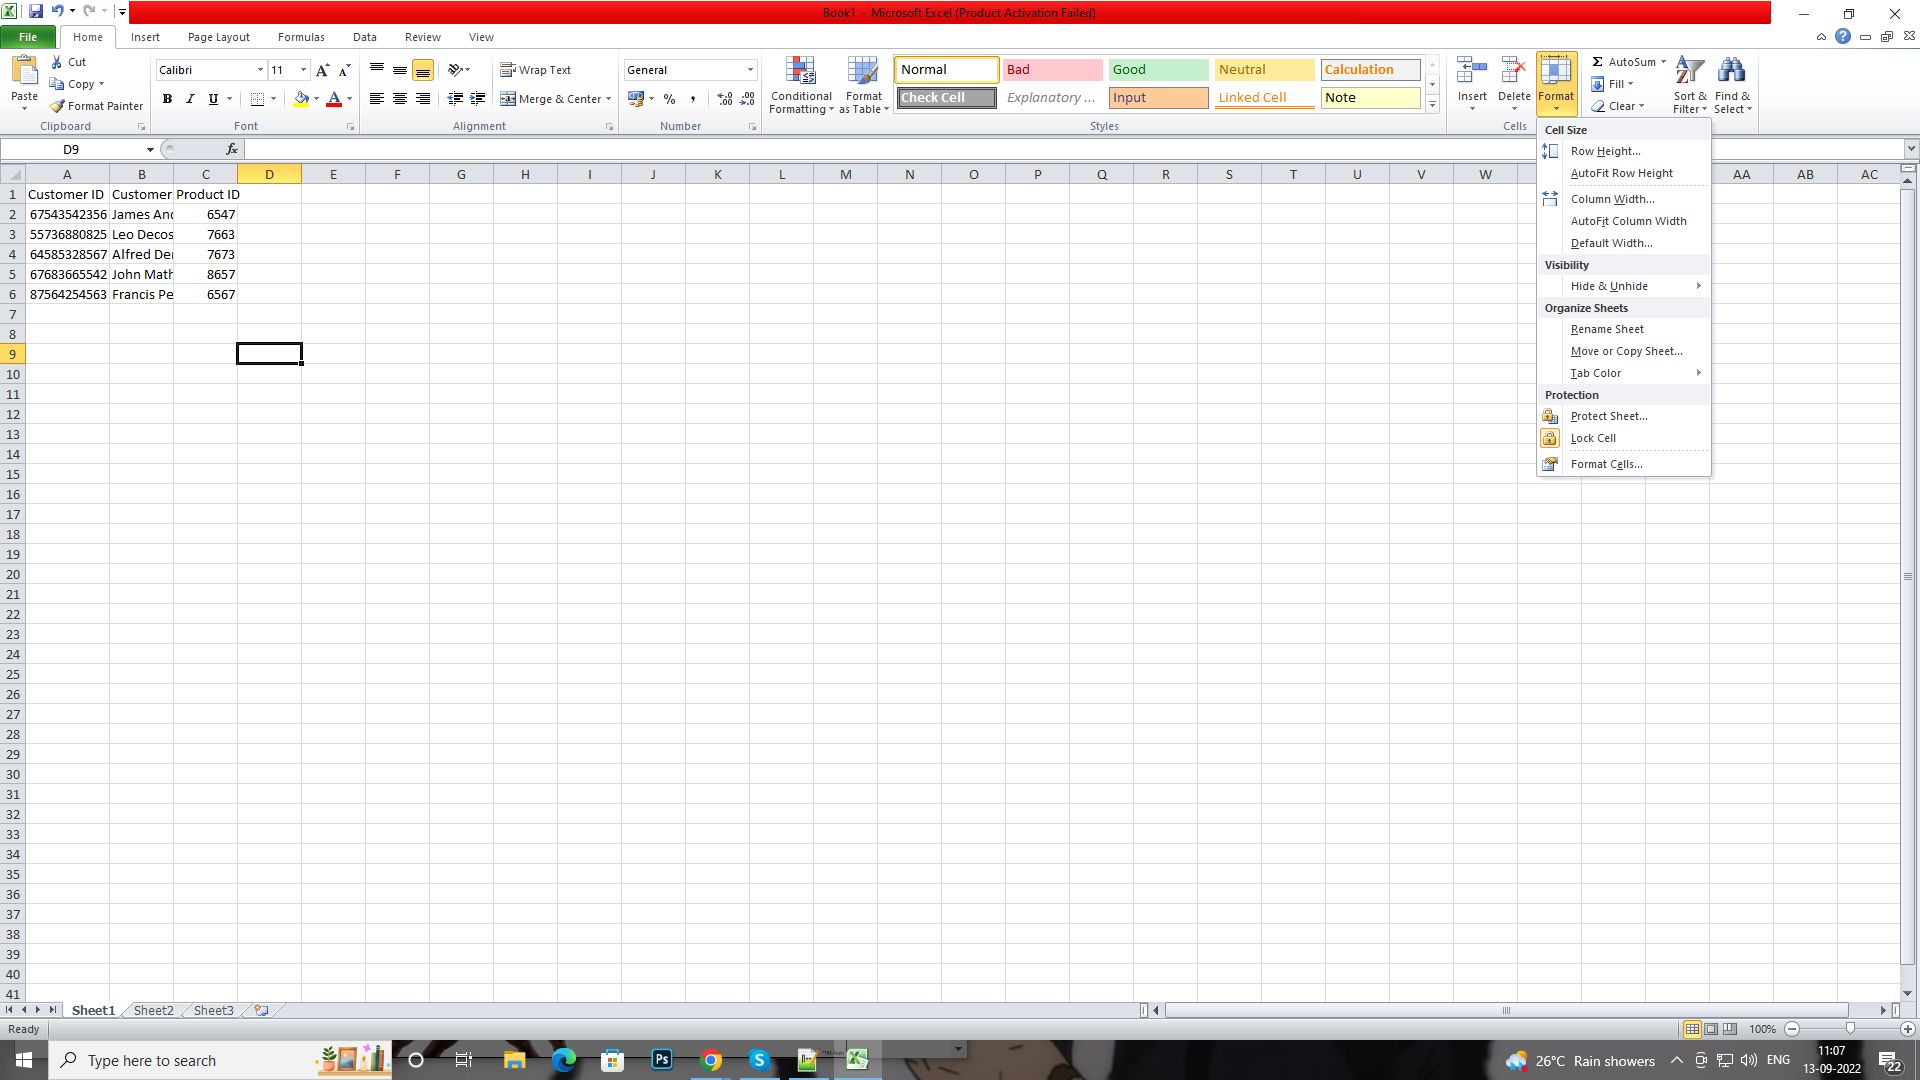Select Rename Sheet from the menu

click(x=1606, y=329)
